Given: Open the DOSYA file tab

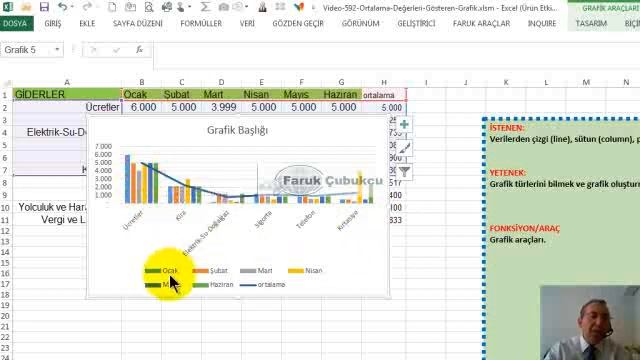Looking at the screenshot, I should pyautogui.click(x=15, y=24).
